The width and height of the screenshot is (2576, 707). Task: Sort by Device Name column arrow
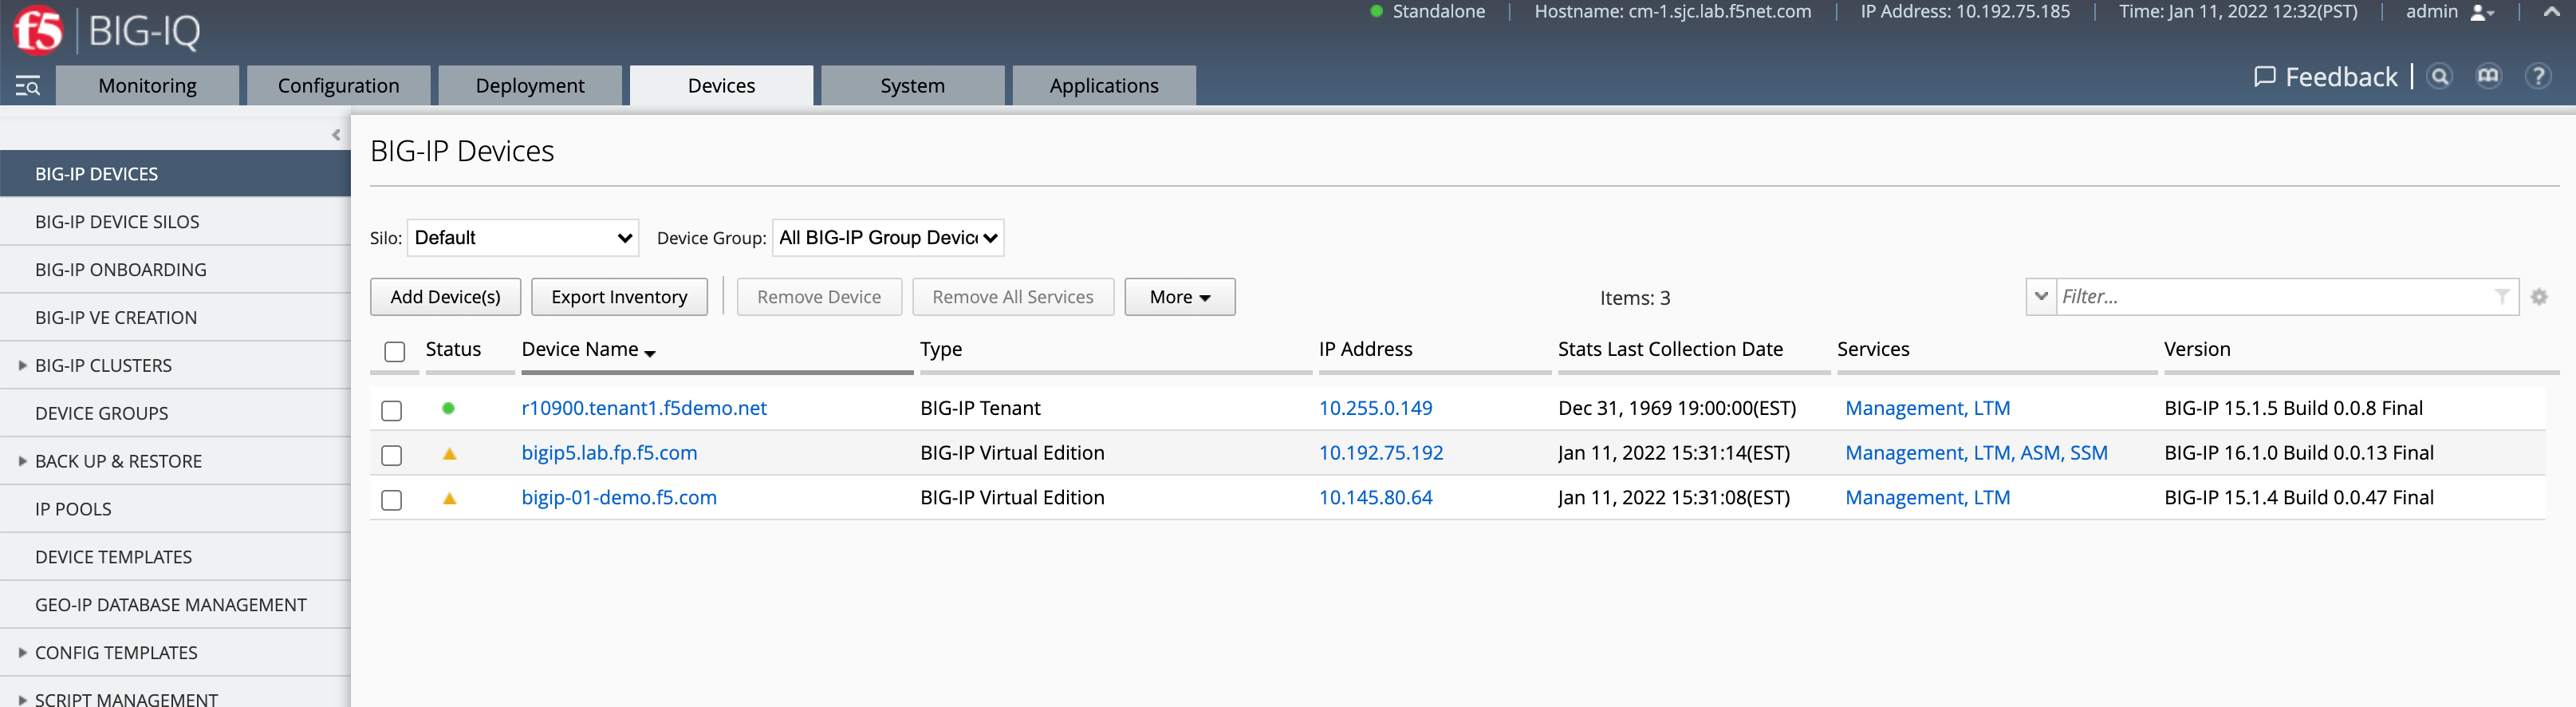[650, 353]
